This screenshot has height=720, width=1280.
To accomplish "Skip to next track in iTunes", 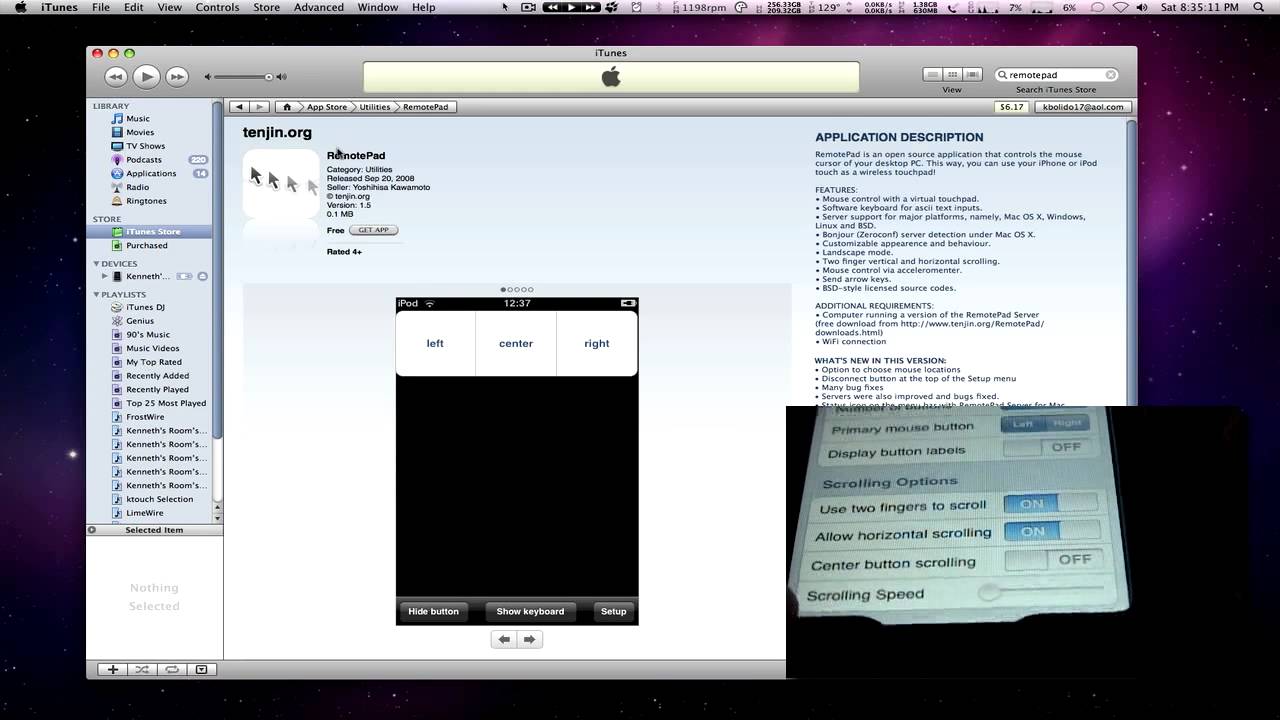I will point(176,76).
